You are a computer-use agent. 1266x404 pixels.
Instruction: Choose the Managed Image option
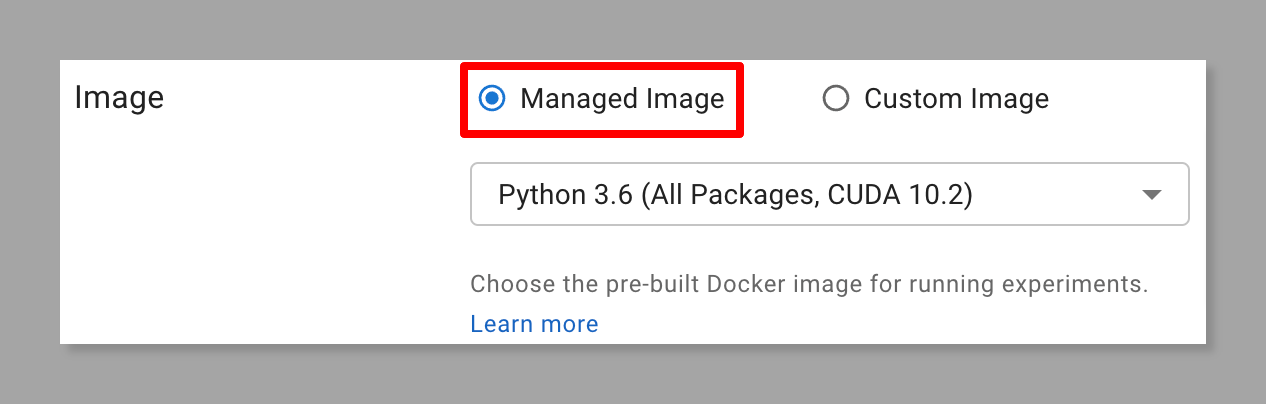[x=491, y=98]
